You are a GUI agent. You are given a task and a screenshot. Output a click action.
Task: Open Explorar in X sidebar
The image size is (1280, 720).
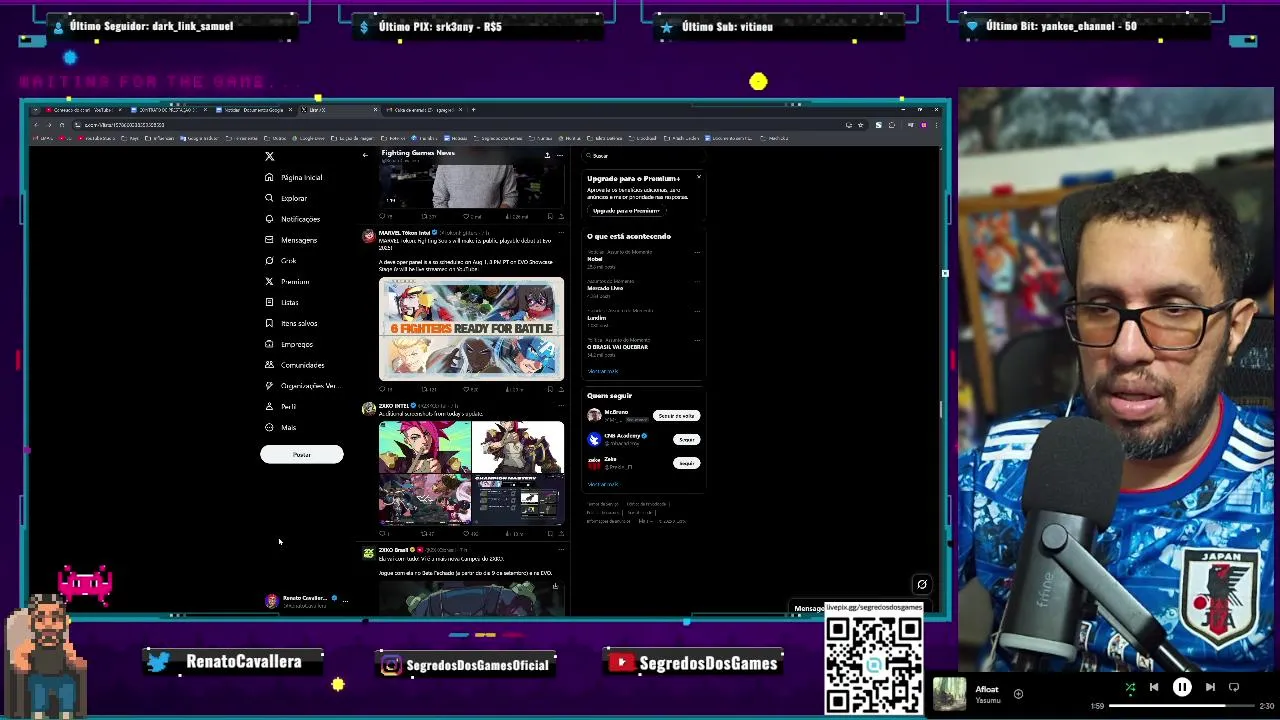click(286, 198)
